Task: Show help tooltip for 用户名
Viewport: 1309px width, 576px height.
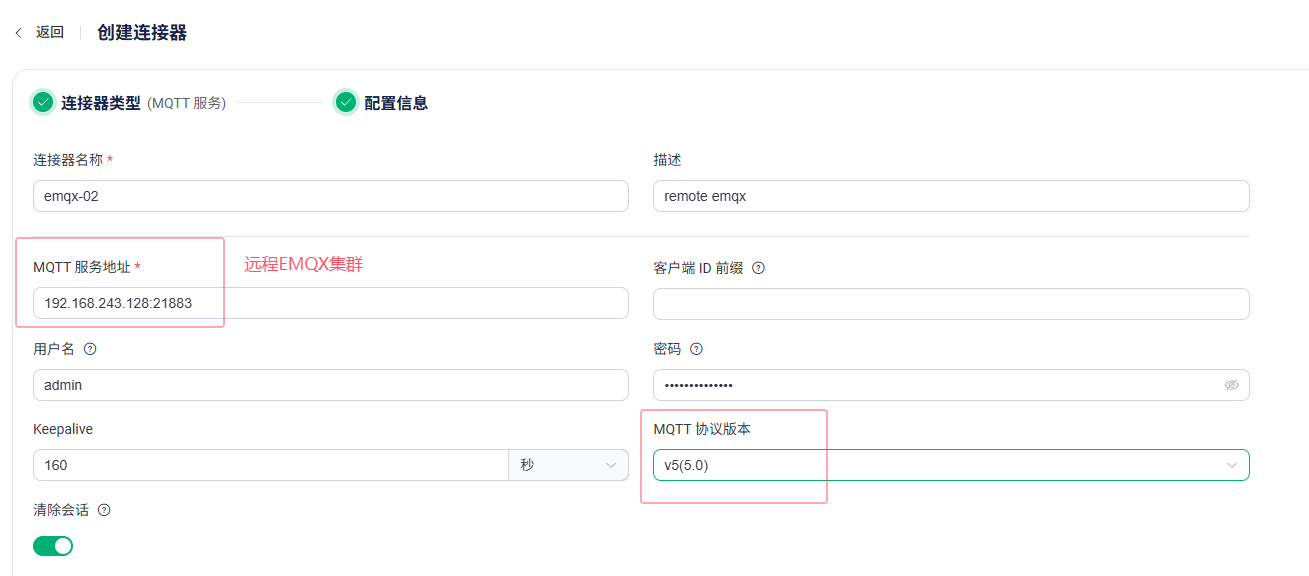Action: 90,349
